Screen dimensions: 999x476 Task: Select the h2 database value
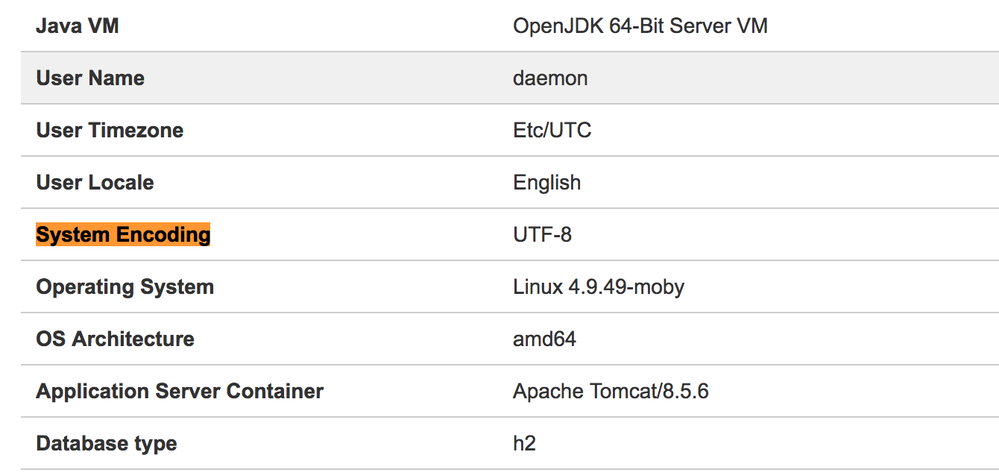coord(524,443)
